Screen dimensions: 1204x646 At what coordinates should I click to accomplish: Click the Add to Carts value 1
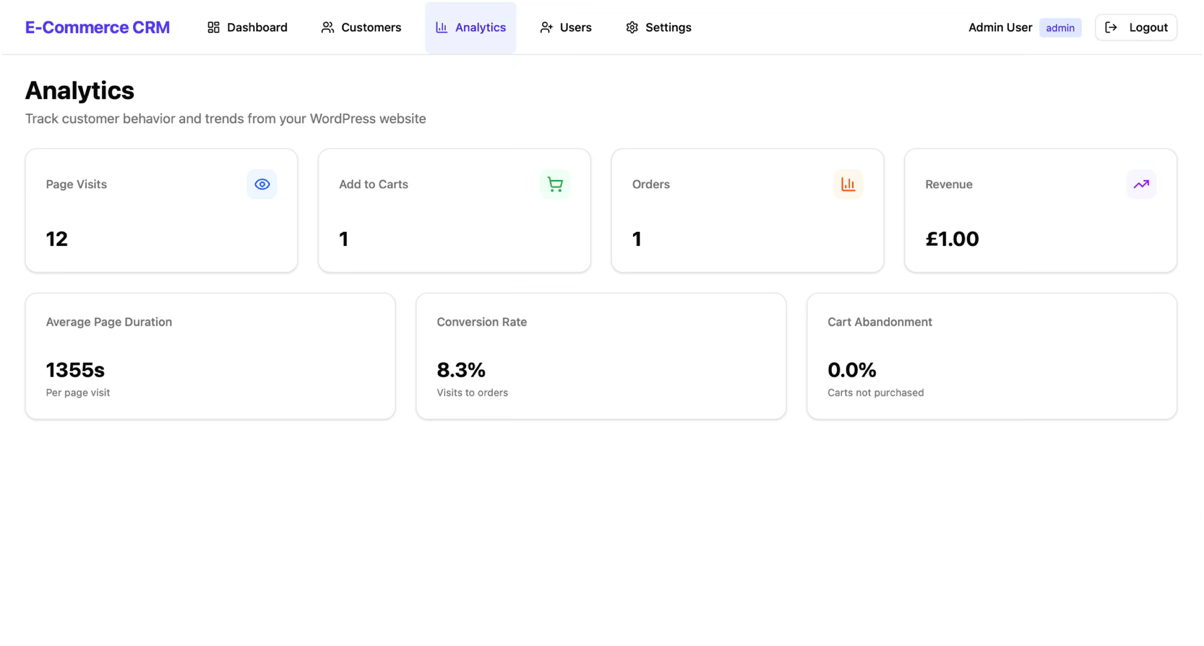[x=344, y=239]
